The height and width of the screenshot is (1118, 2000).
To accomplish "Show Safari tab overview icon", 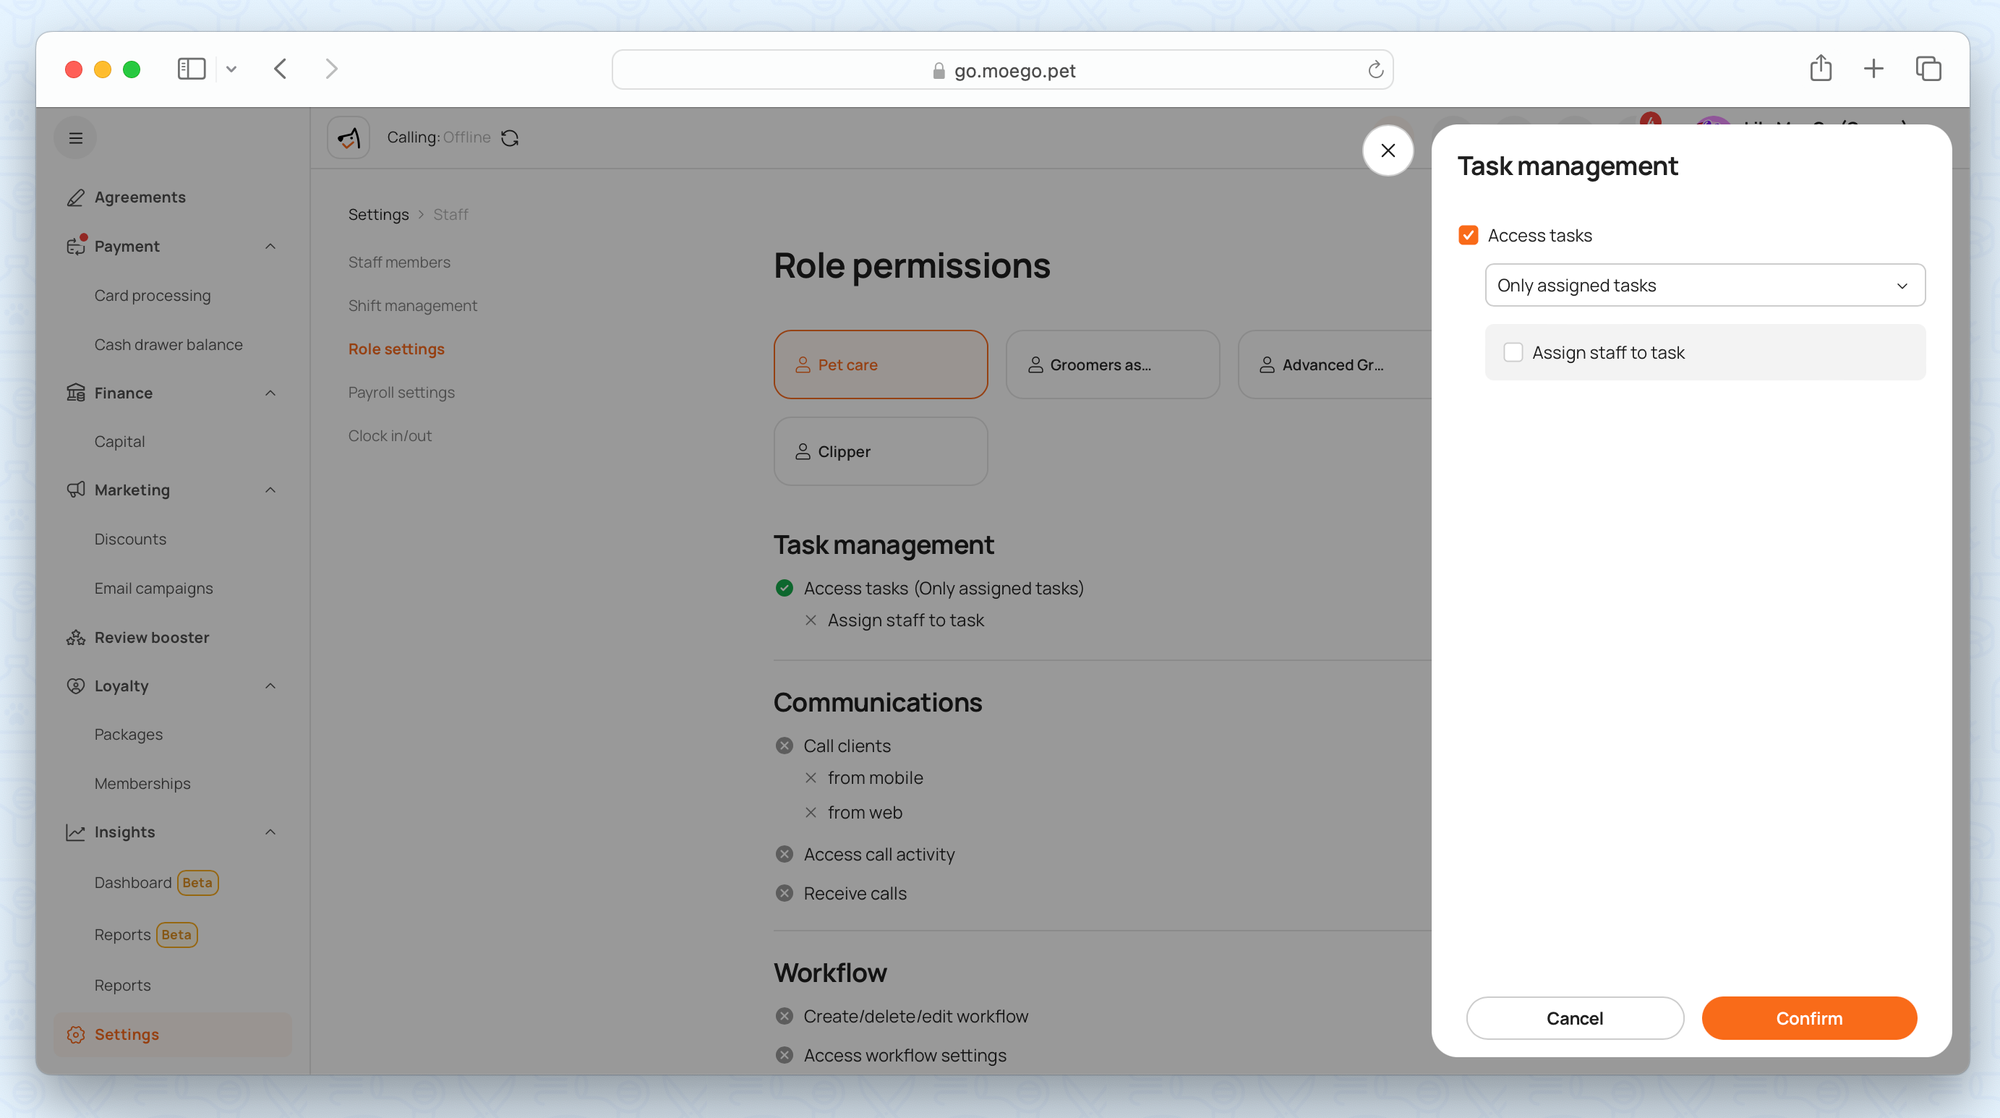I will pyautogui.click(x=1928, y=69).
